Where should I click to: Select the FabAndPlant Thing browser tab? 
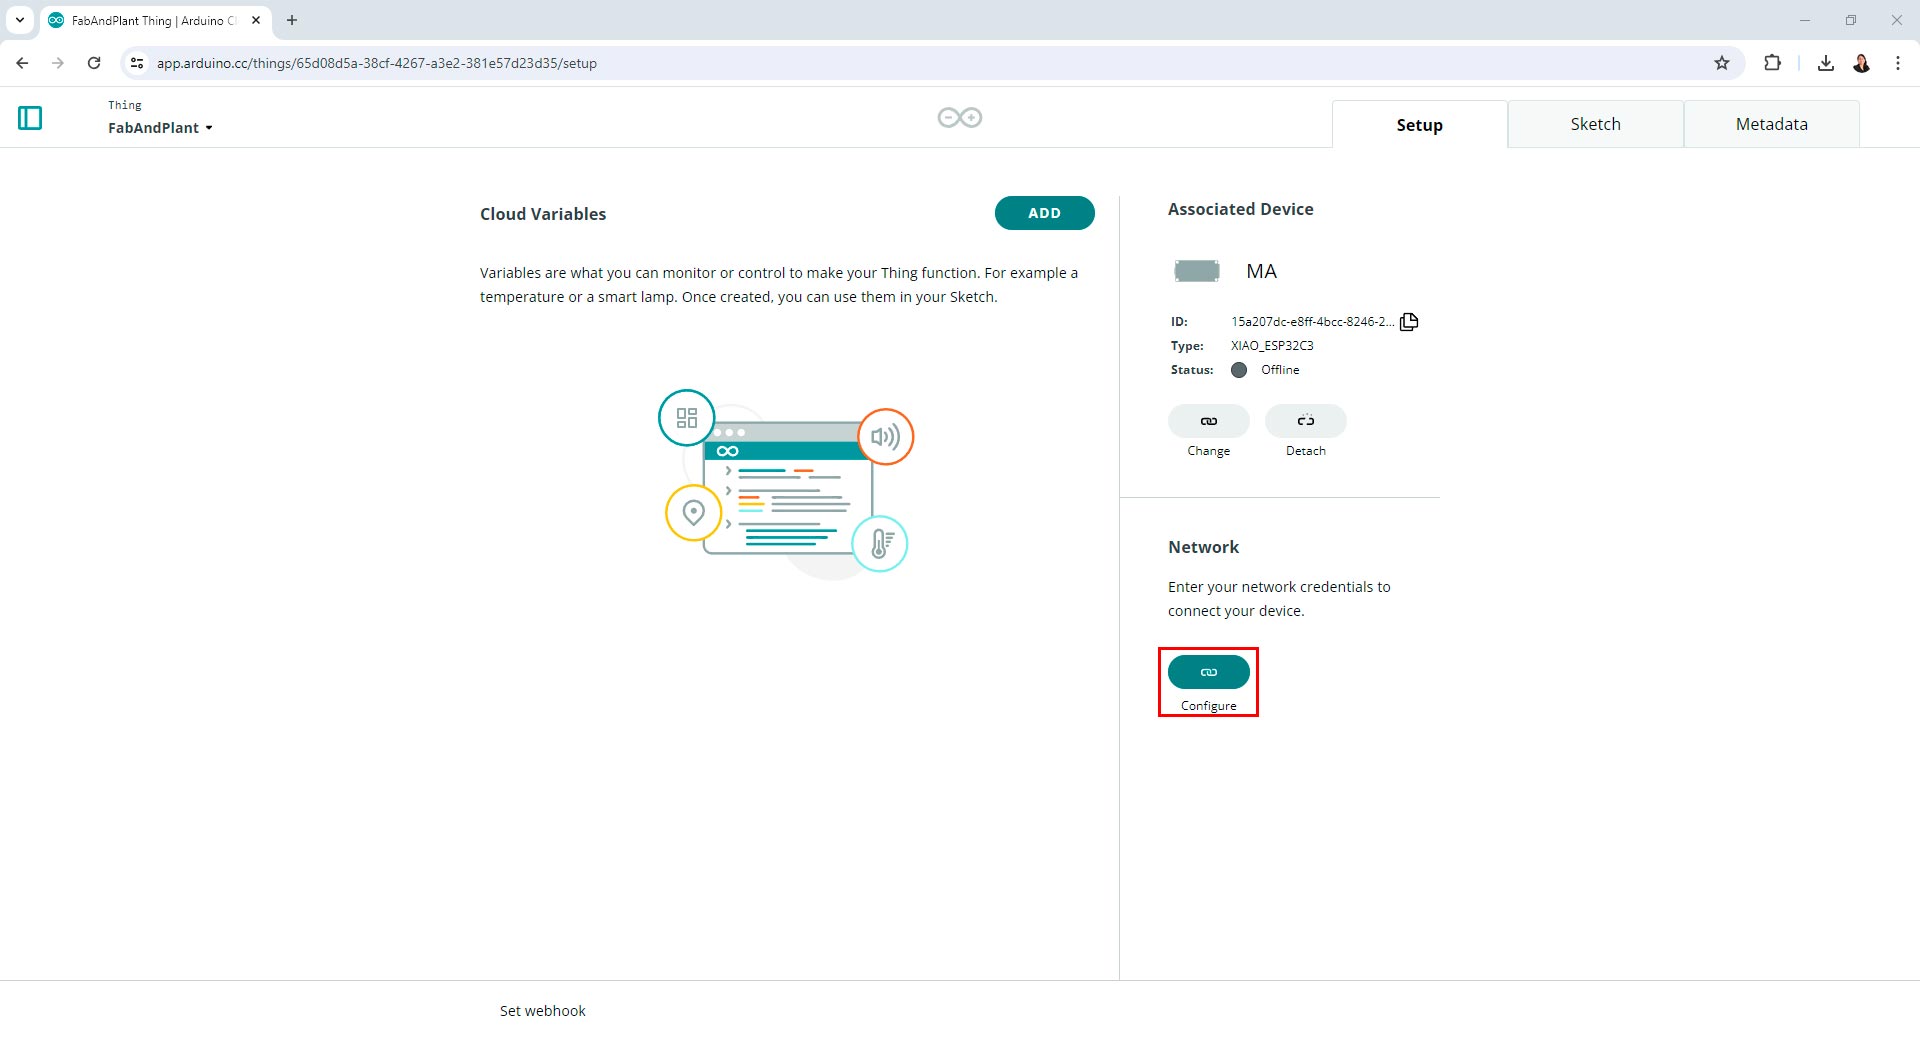(x=156, y=20)
